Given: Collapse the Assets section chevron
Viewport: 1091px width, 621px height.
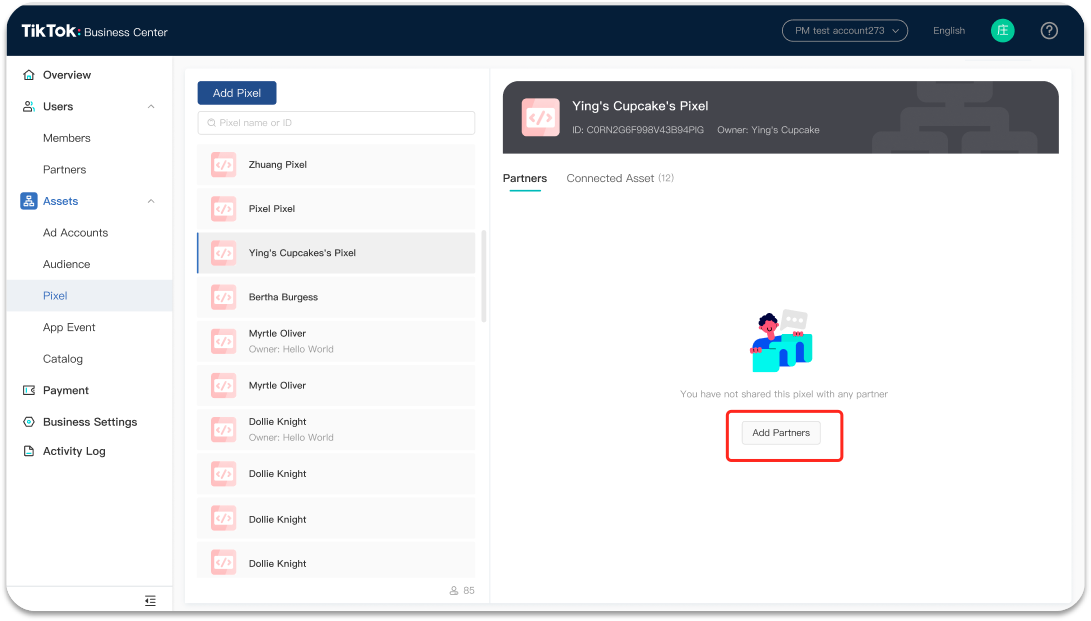Looking at the screenshot, I should point(151,201).
